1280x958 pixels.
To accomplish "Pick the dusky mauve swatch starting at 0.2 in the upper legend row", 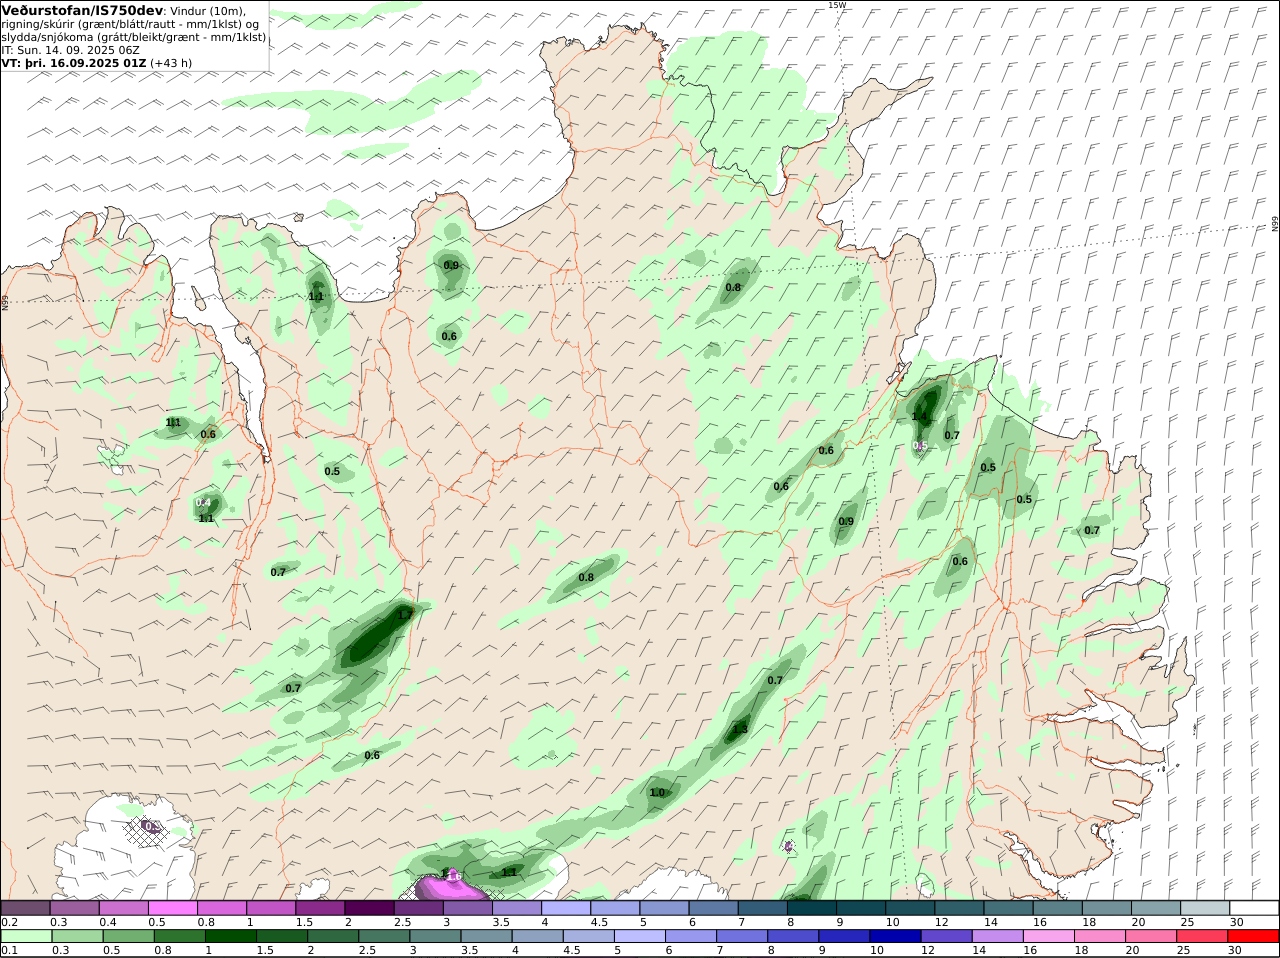I will 26,908.
